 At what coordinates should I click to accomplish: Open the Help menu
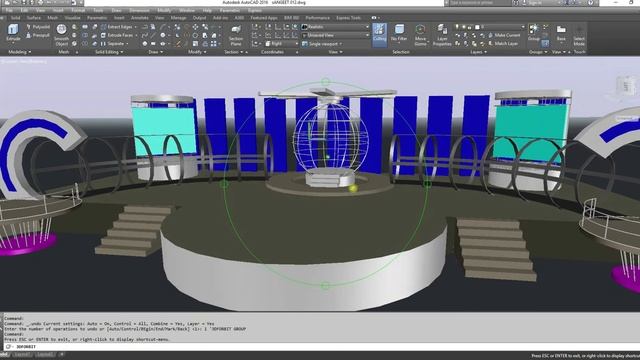coord(207,10)
